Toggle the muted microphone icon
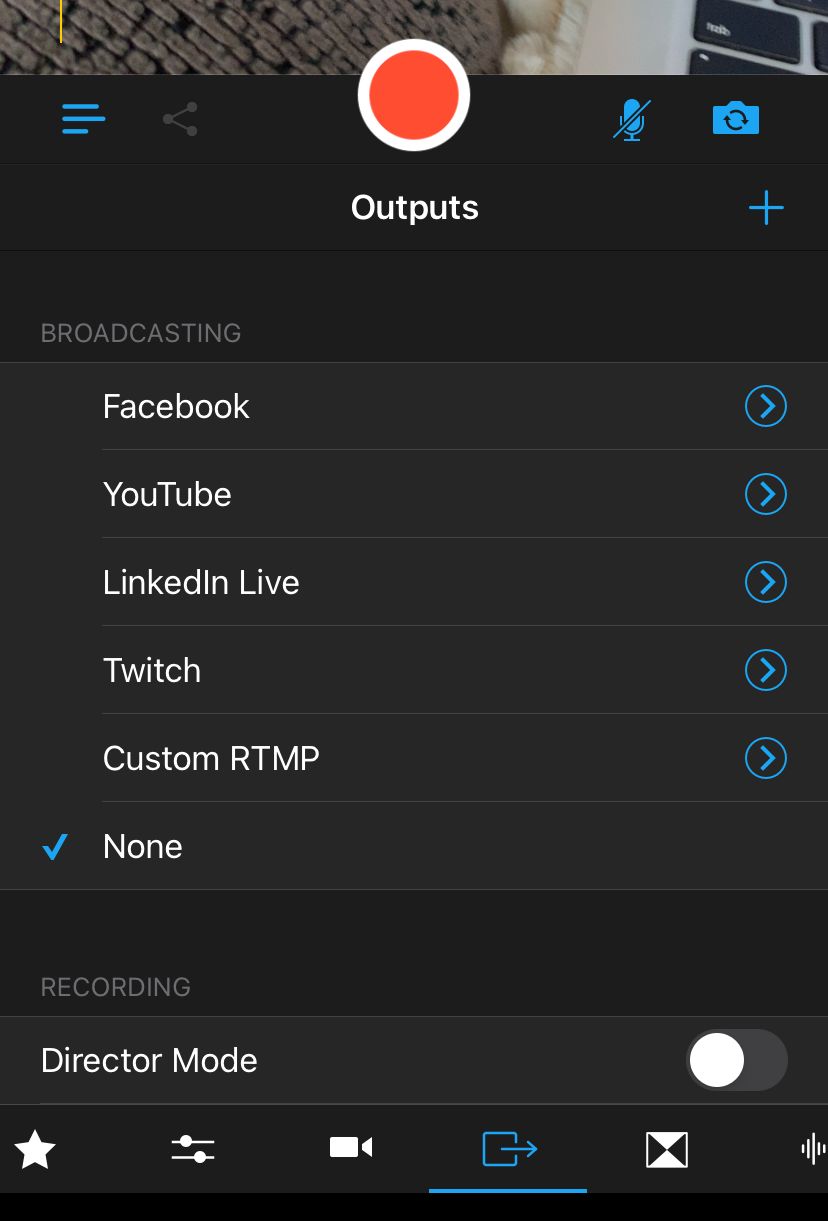The height and width of the screenshot is (1221, 828). coord(631,120)
